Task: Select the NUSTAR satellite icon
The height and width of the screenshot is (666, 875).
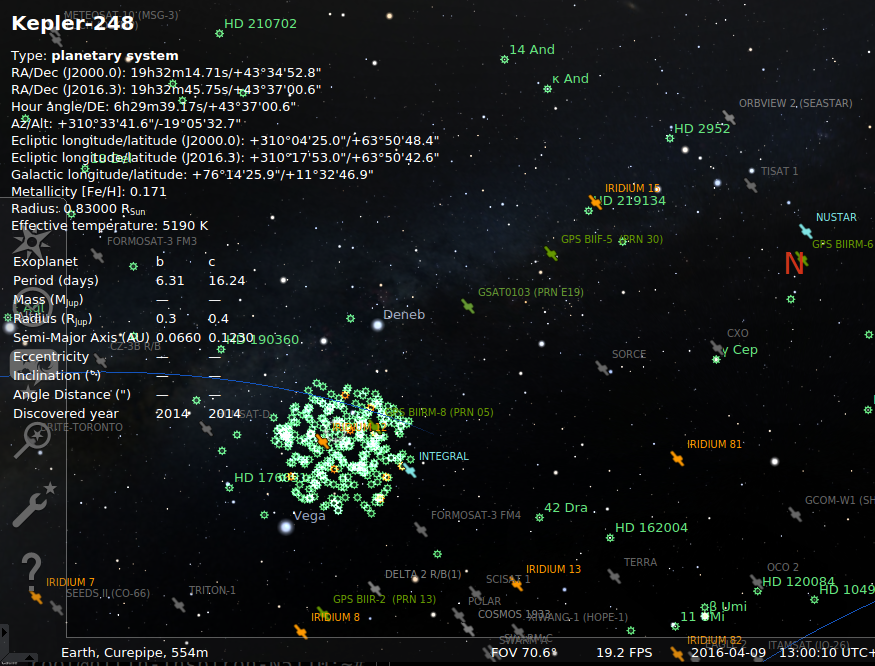Action: click(806, 231)
